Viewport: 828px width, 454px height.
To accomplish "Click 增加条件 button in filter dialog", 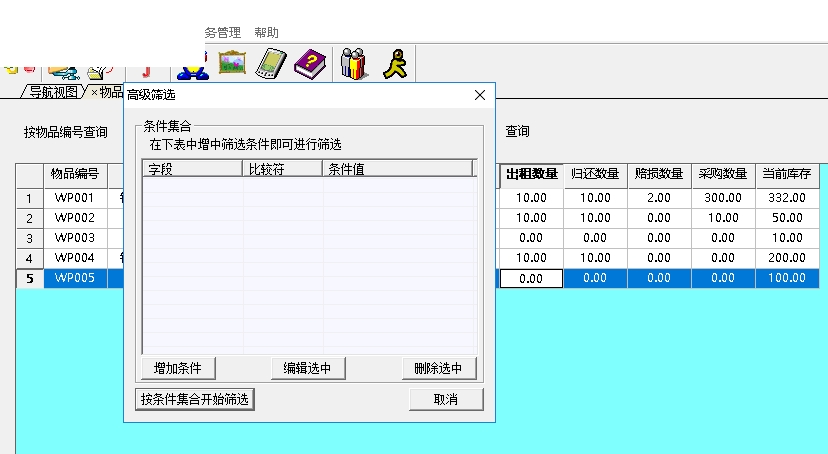I will pos(178,368).
